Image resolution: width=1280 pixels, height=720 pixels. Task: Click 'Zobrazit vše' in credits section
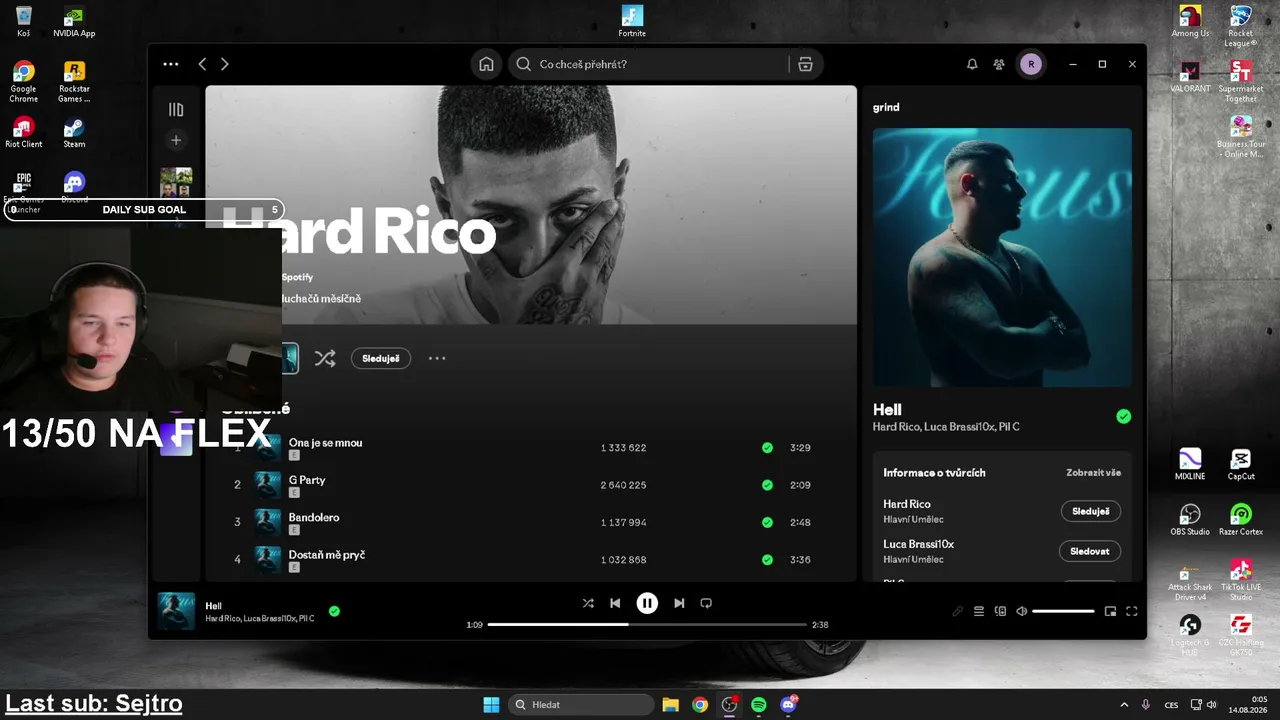[x=1094, y=472]
